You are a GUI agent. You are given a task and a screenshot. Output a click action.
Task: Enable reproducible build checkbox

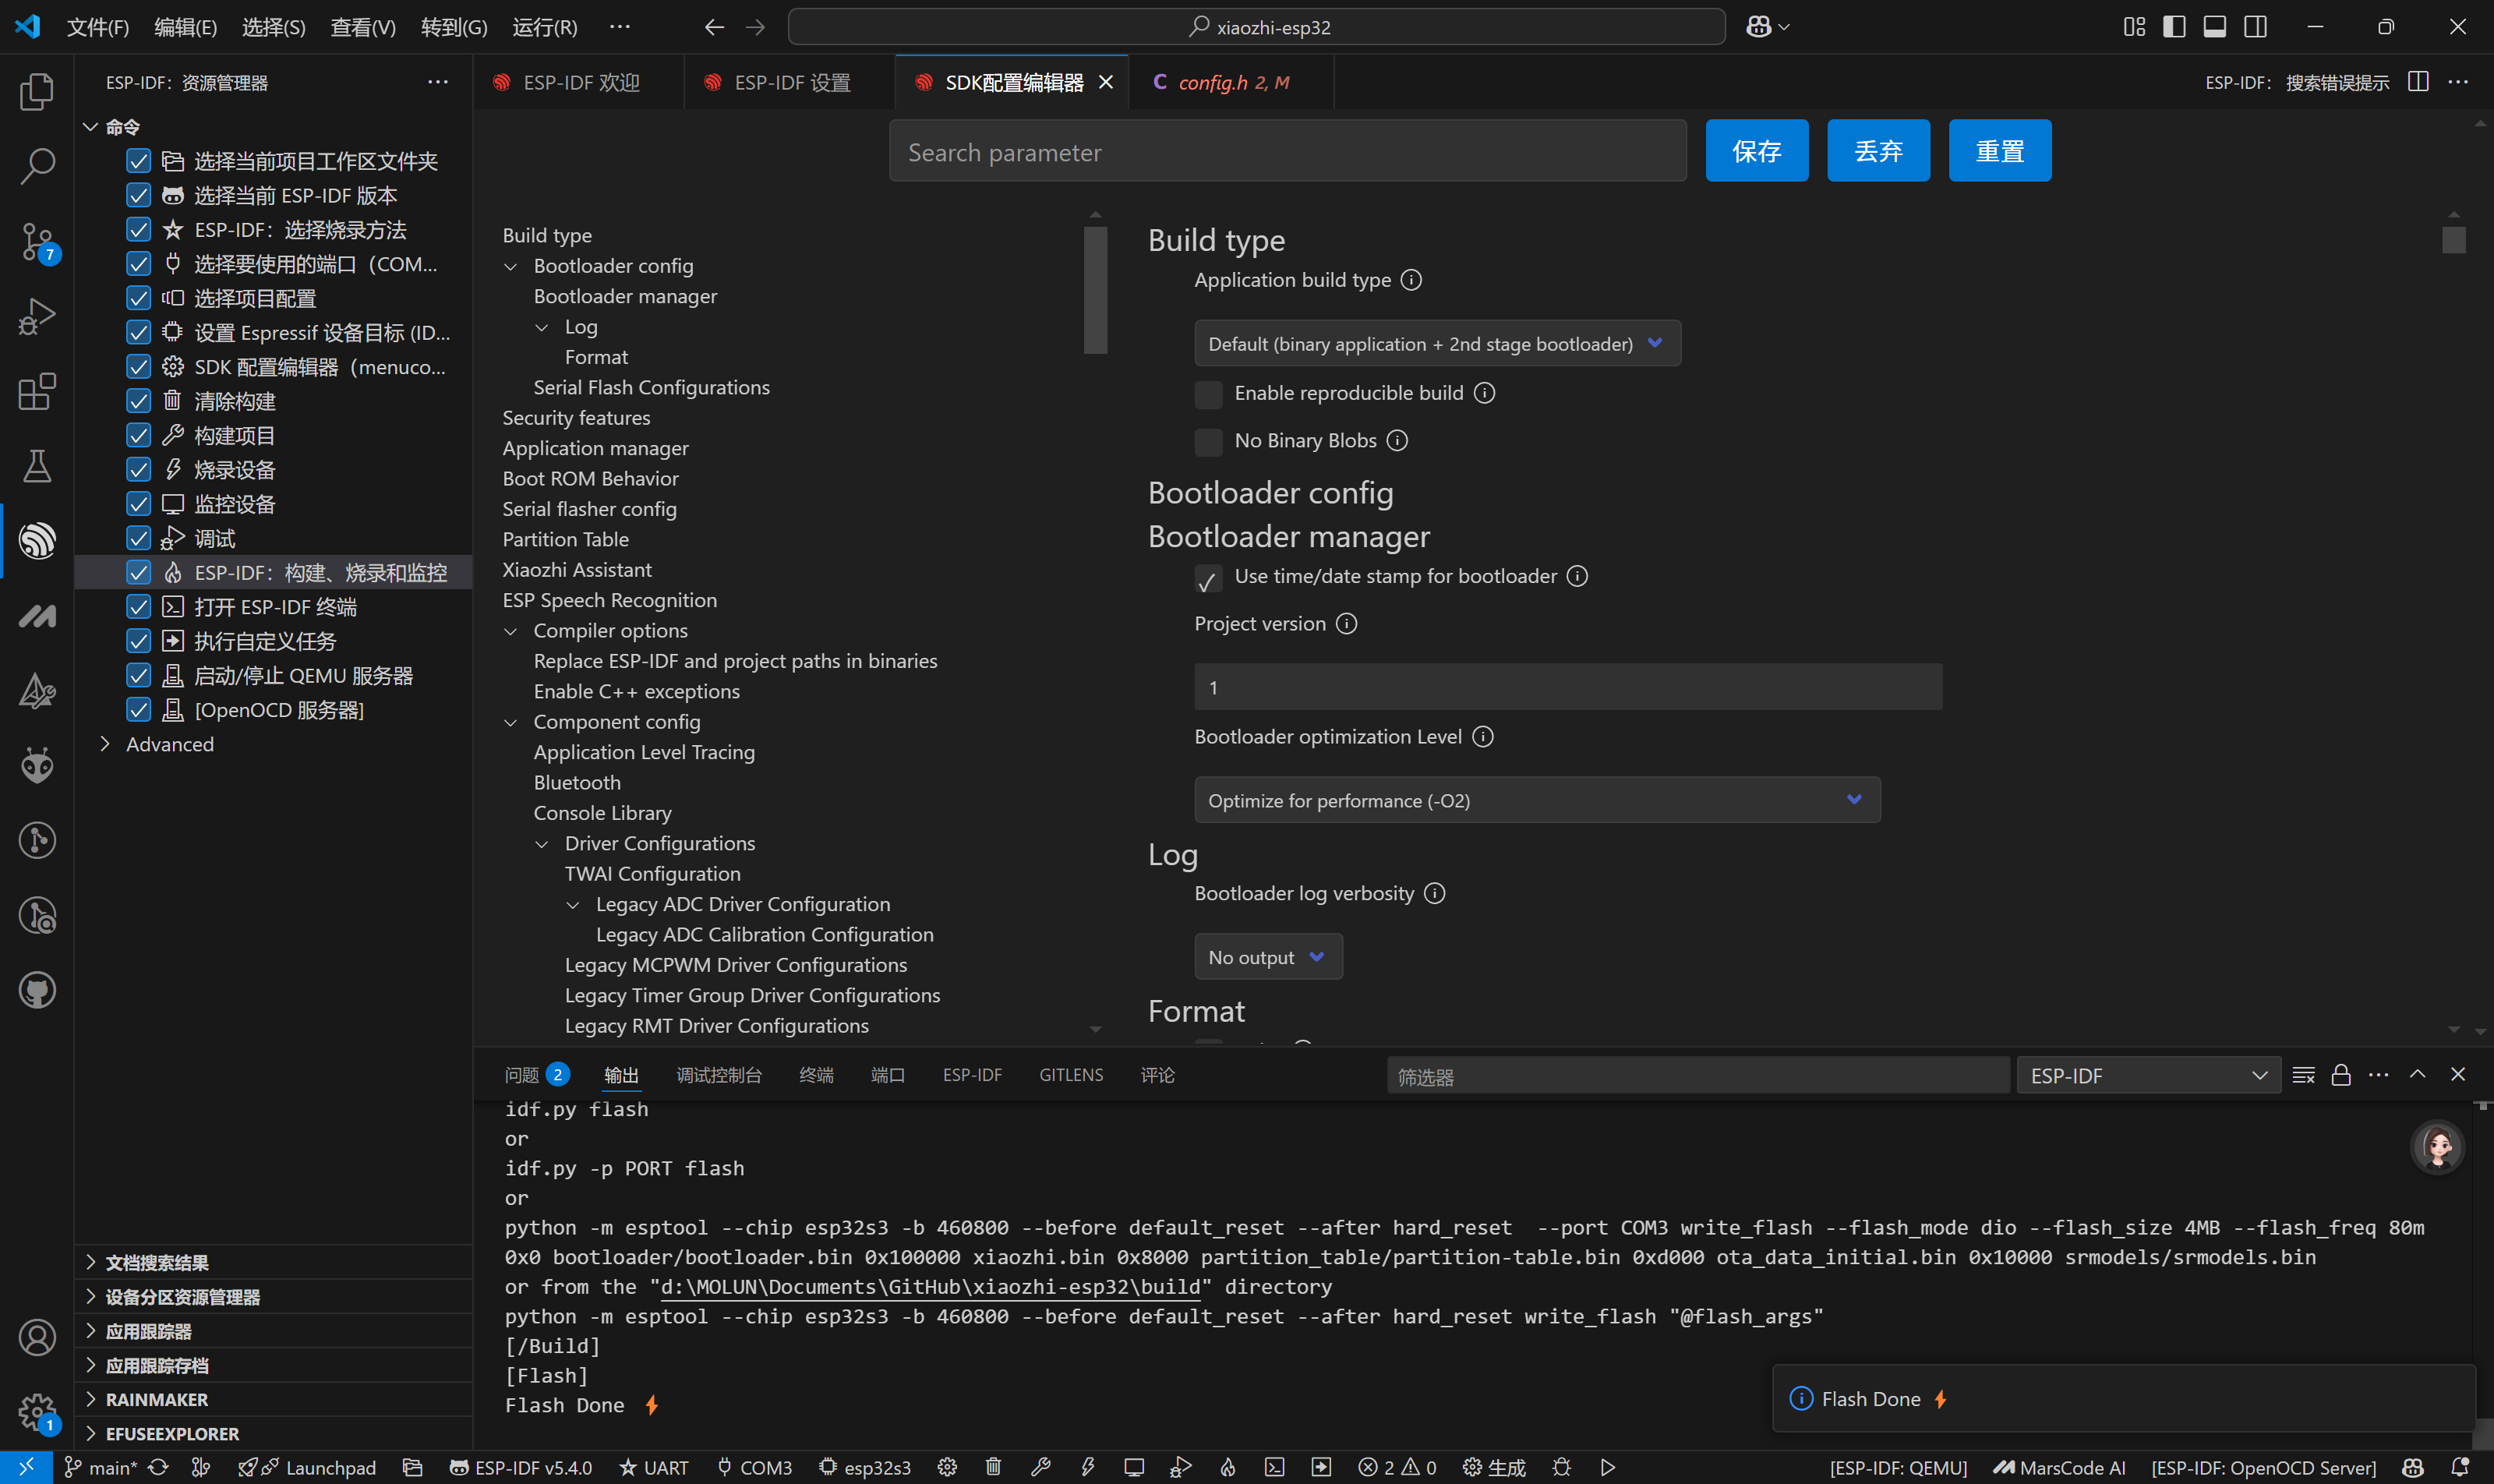(1208, 394)
